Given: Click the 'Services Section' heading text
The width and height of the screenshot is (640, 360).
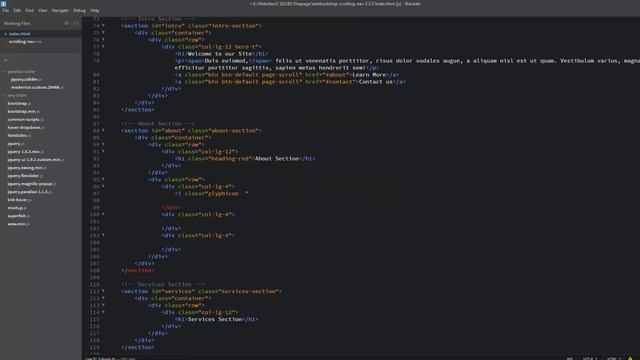Looking at the screenshot, I should tap(215, 319).
